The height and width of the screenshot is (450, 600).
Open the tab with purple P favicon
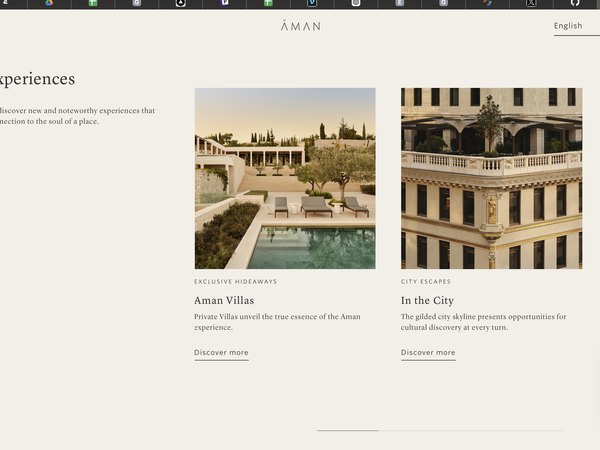pyautogui.click(x=225, y=3)
